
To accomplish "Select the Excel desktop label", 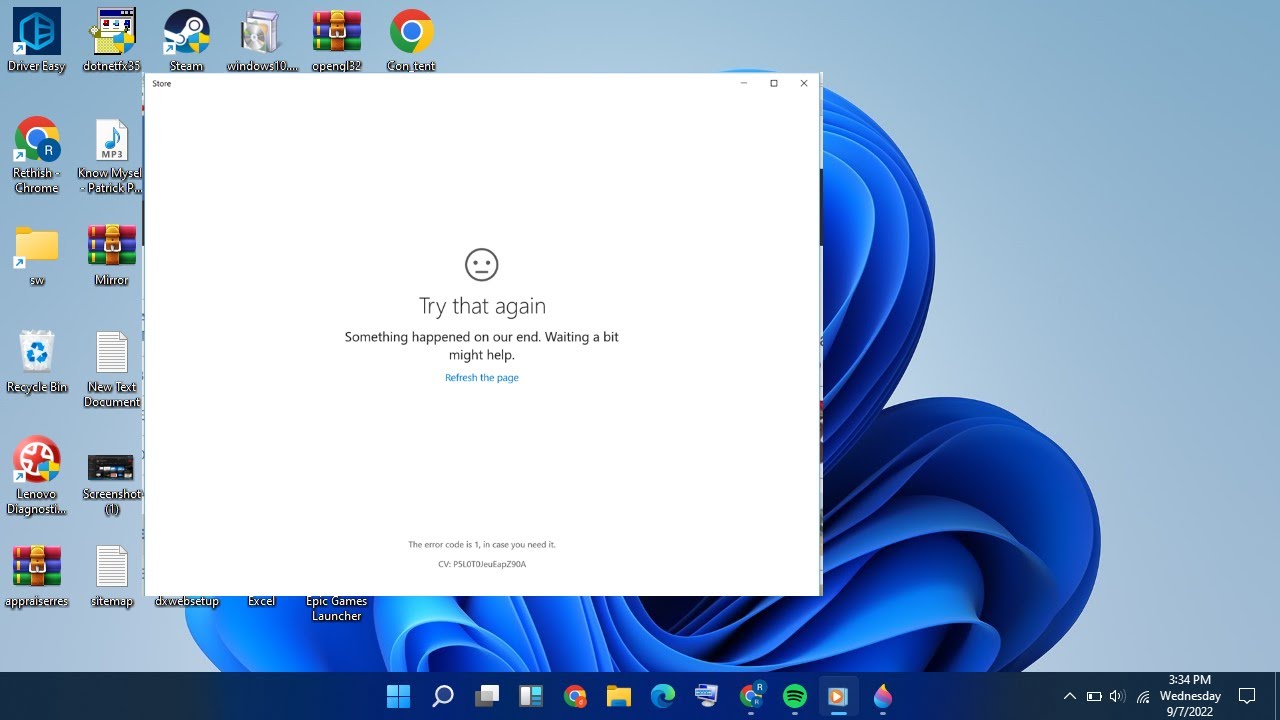I will pos(262,602).
